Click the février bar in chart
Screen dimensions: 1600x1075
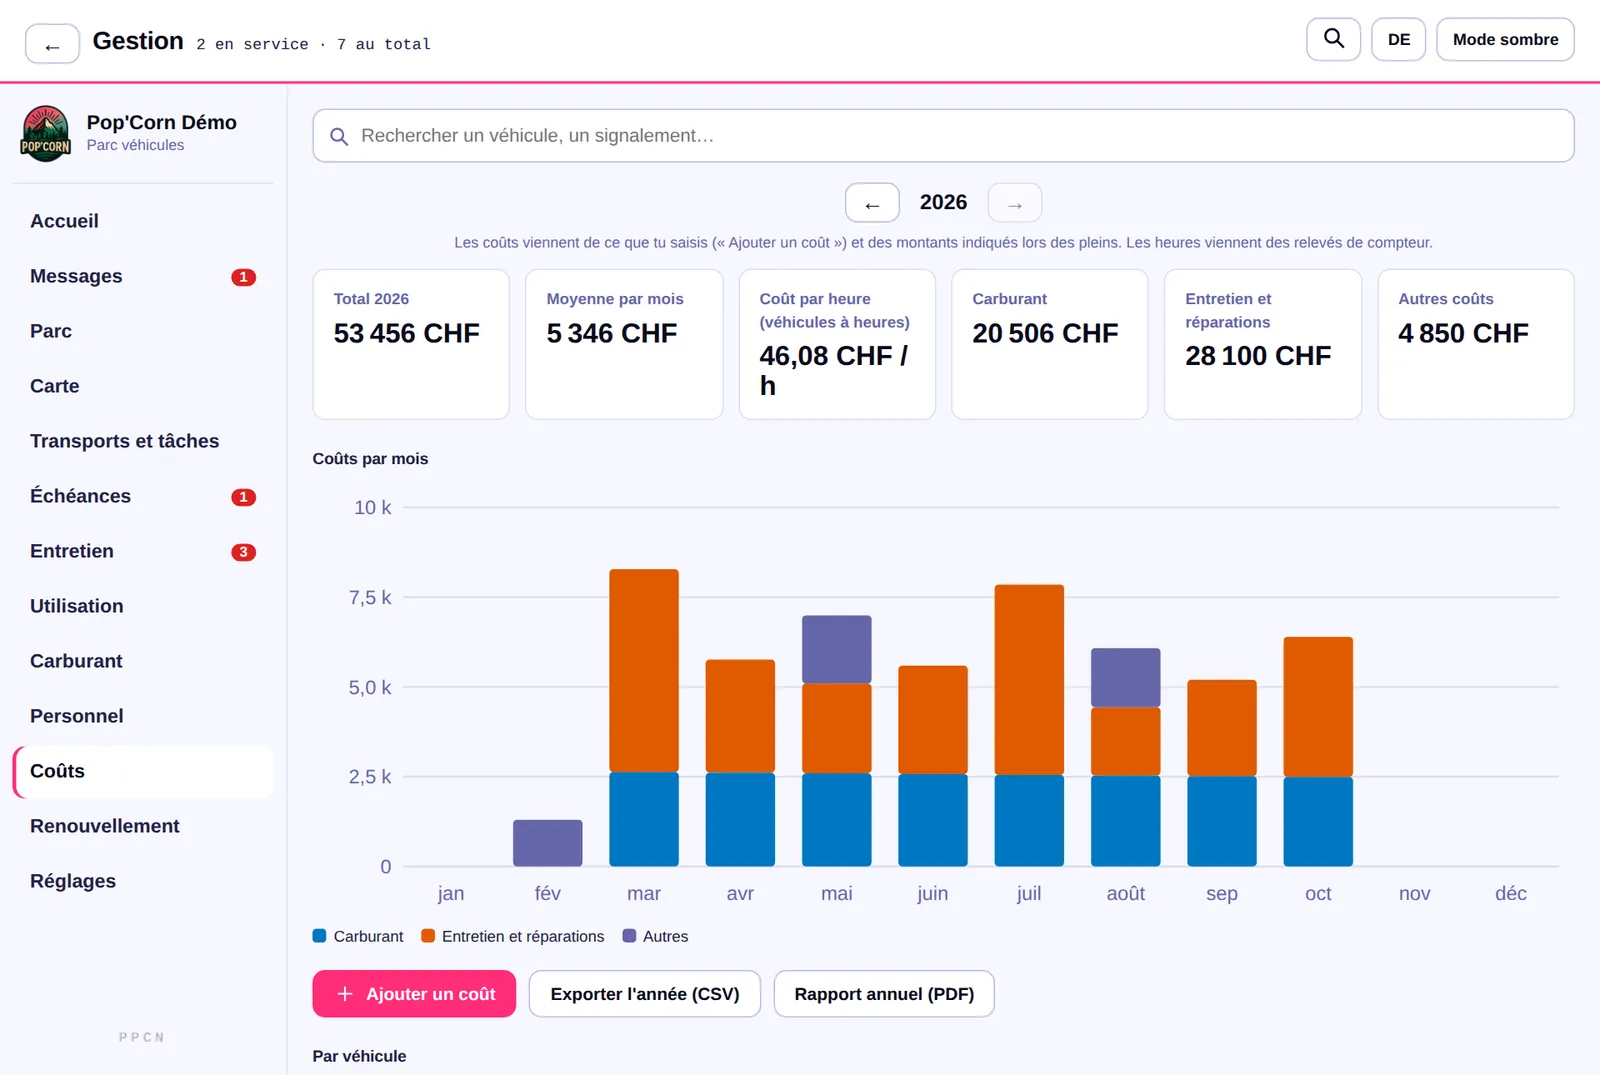tap(548, 843)
